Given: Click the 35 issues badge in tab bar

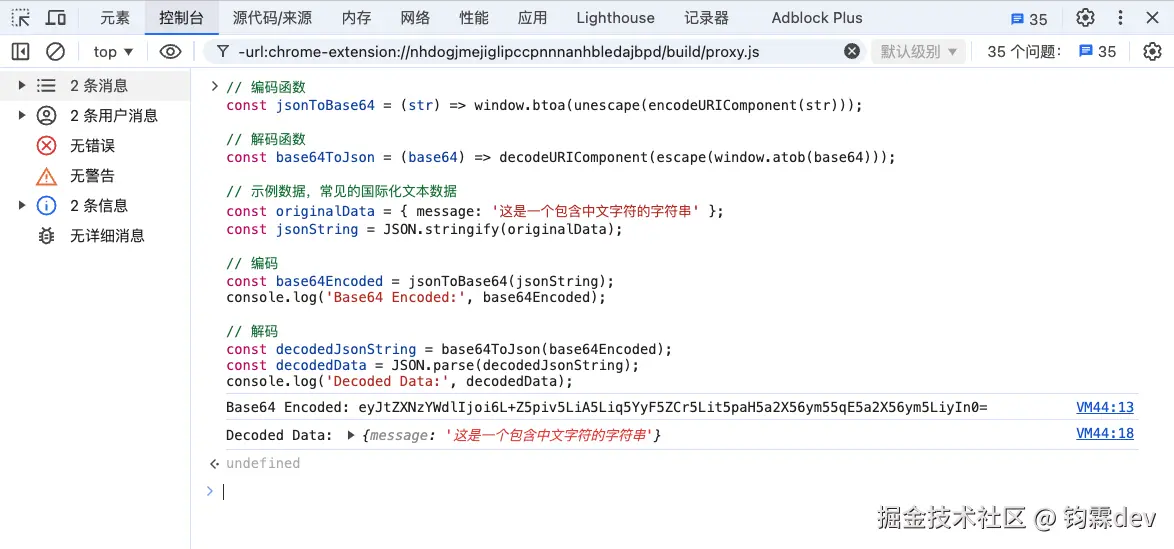Looking at the screenshot, I should (1029, 19).
